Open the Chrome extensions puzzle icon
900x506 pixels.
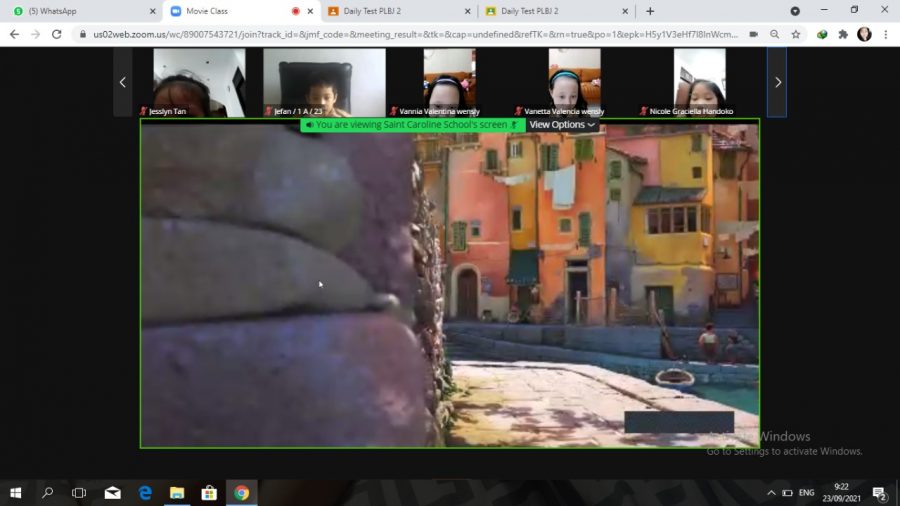[x=843, y=34]
